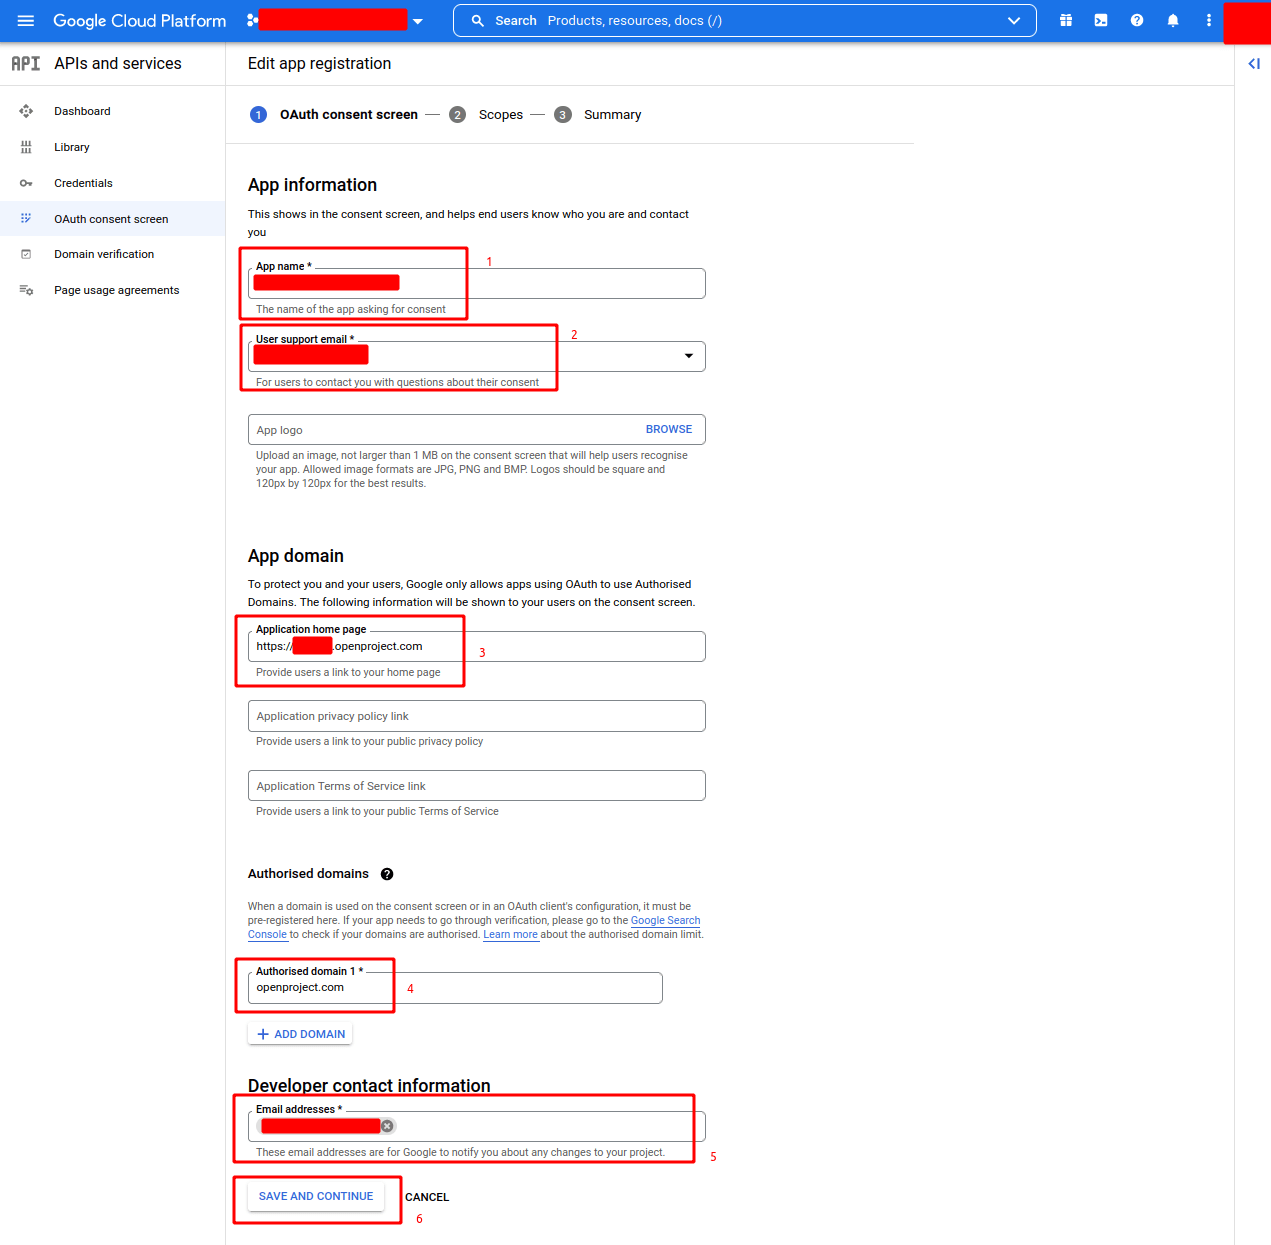Open the hamburger navigation menu
The image size is (1271, 1245).
(26, 21)
